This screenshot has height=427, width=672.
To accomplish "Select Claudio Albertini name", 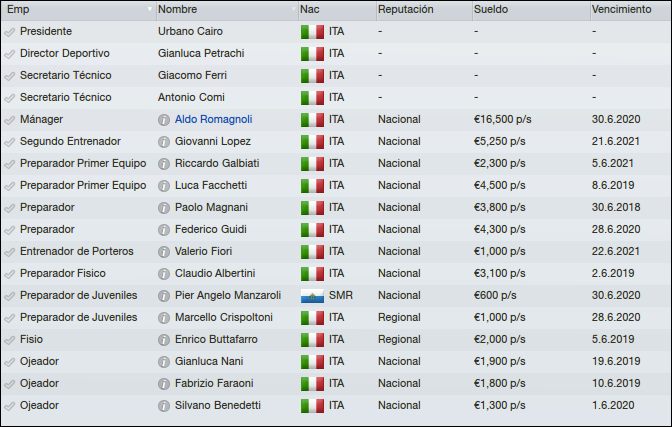I will coord(215,273).
